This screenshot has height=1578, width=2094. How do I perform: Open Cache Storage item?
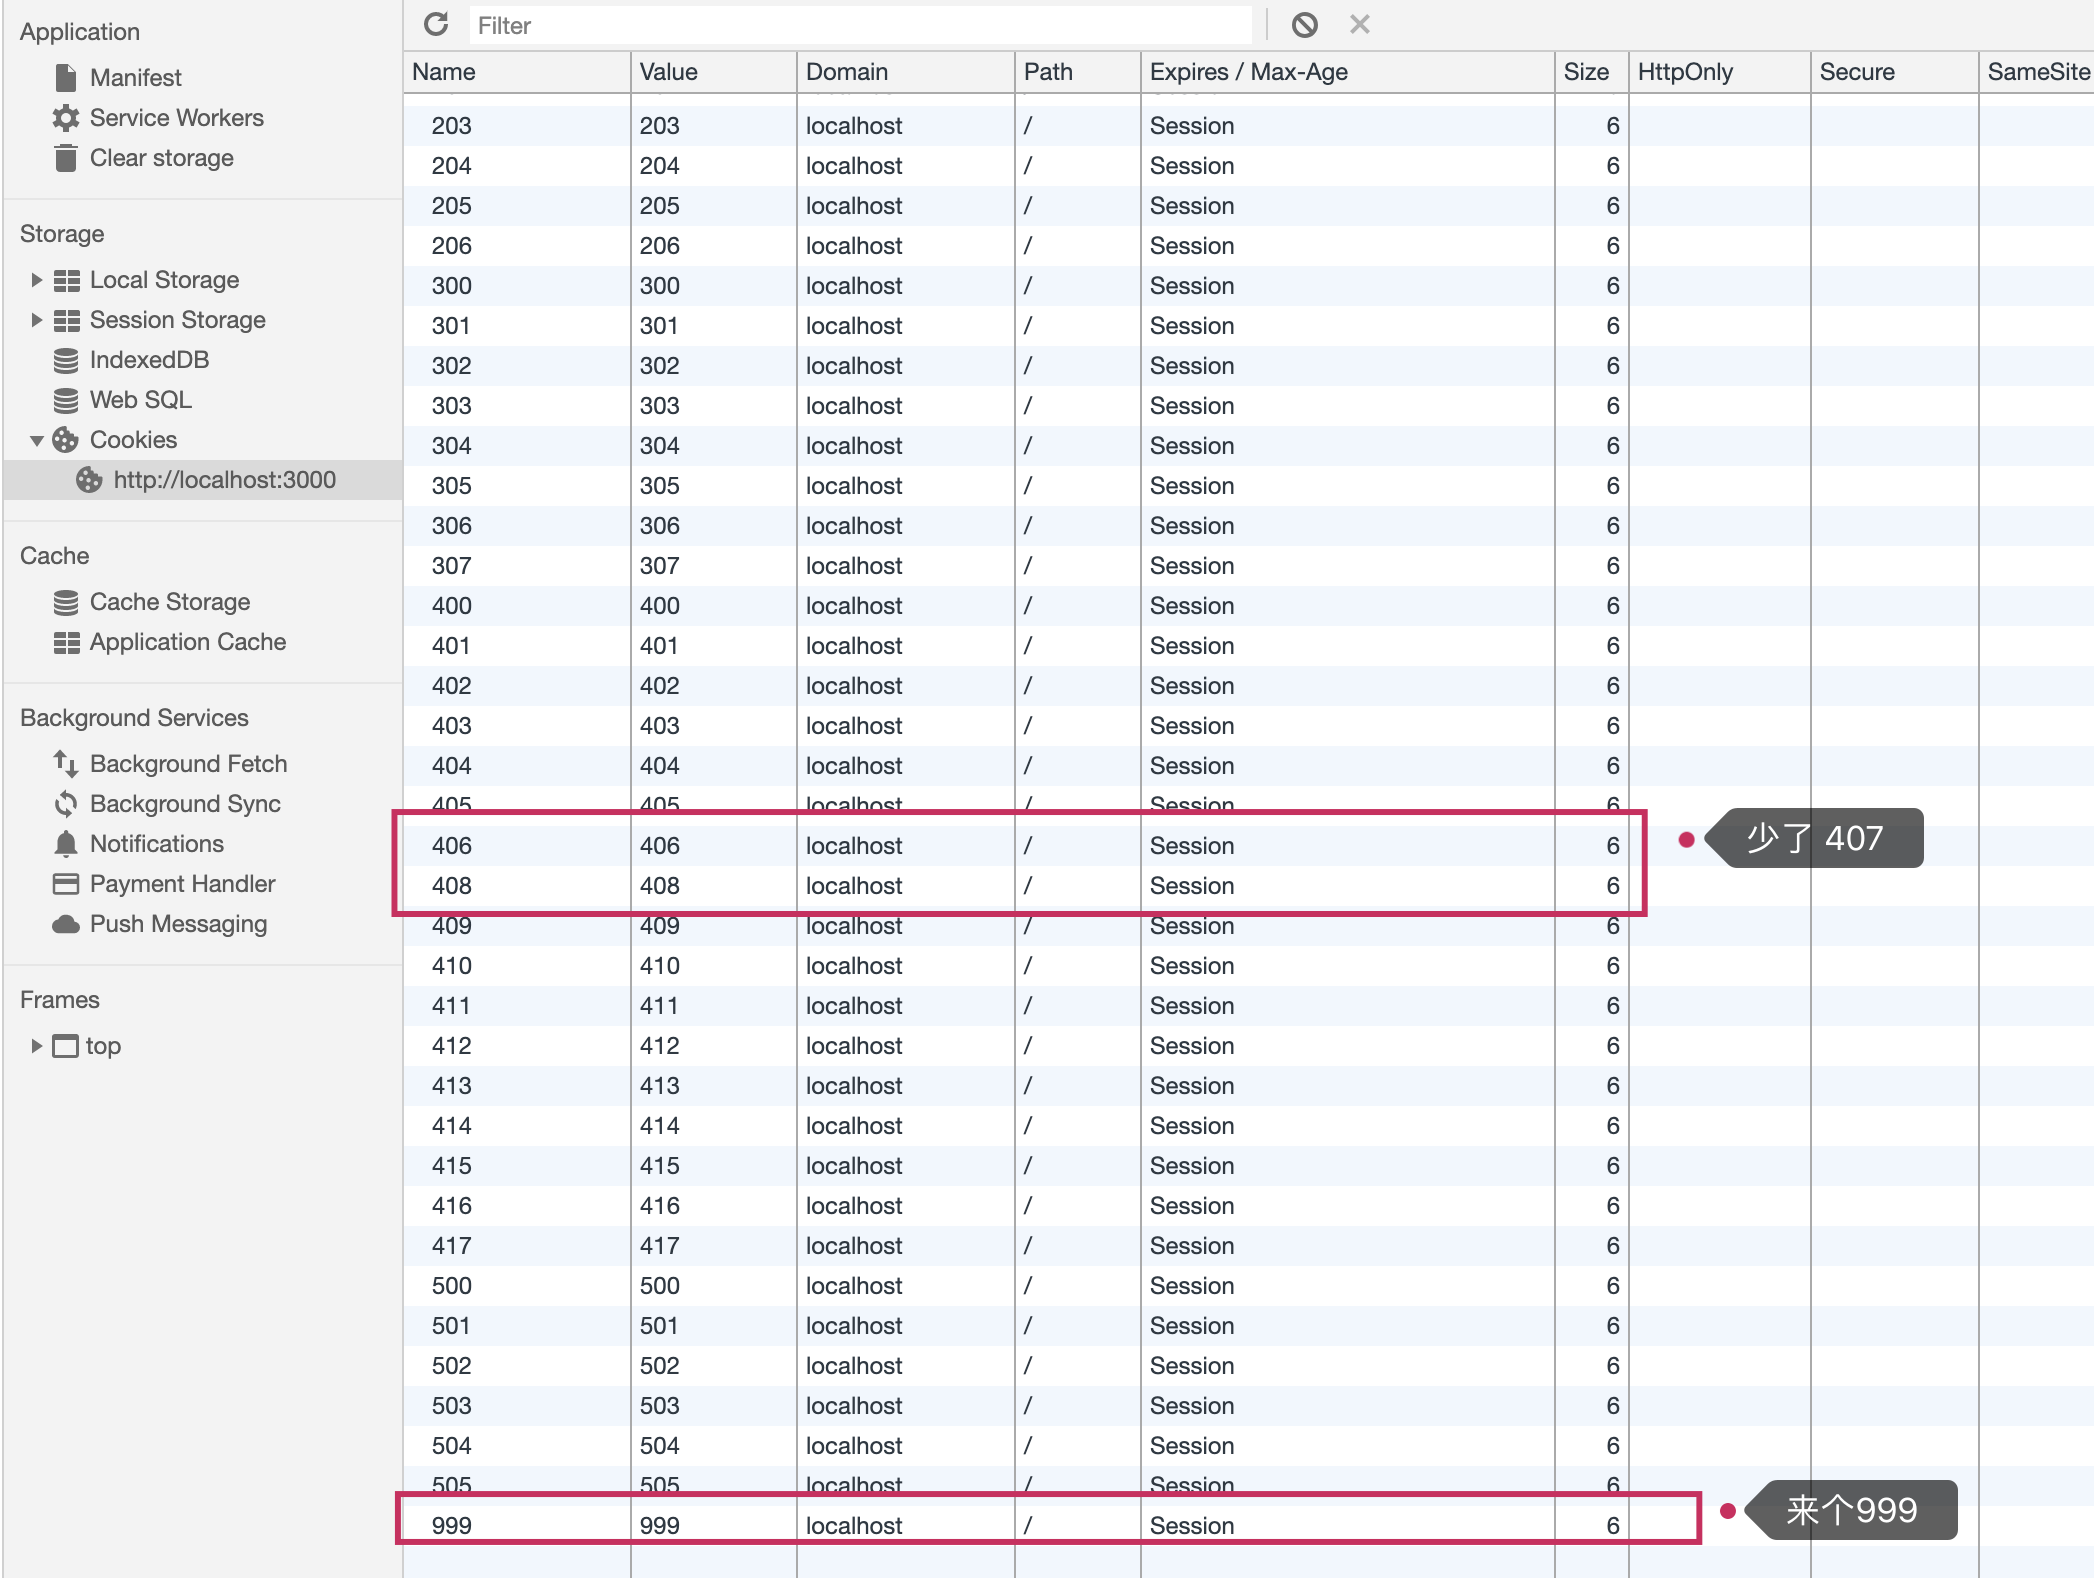[x=169, y=601]
